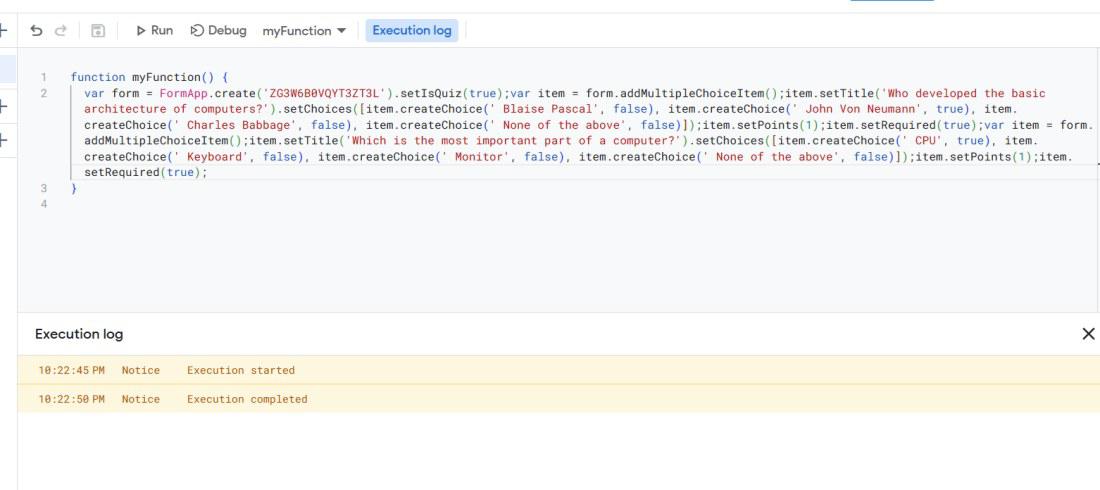Click the closing brace on line 3

(x=73, y=188)
